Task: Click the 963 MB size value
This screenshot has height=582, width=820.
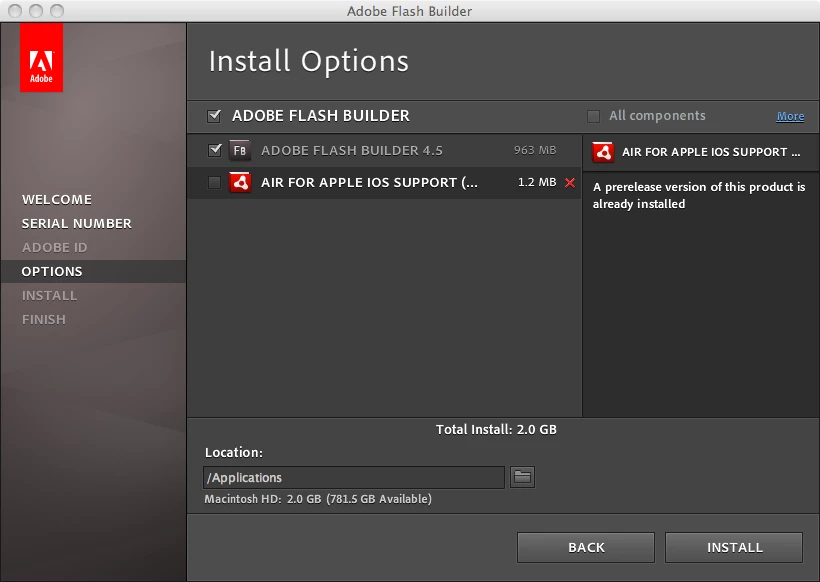Action: [535, 150]
